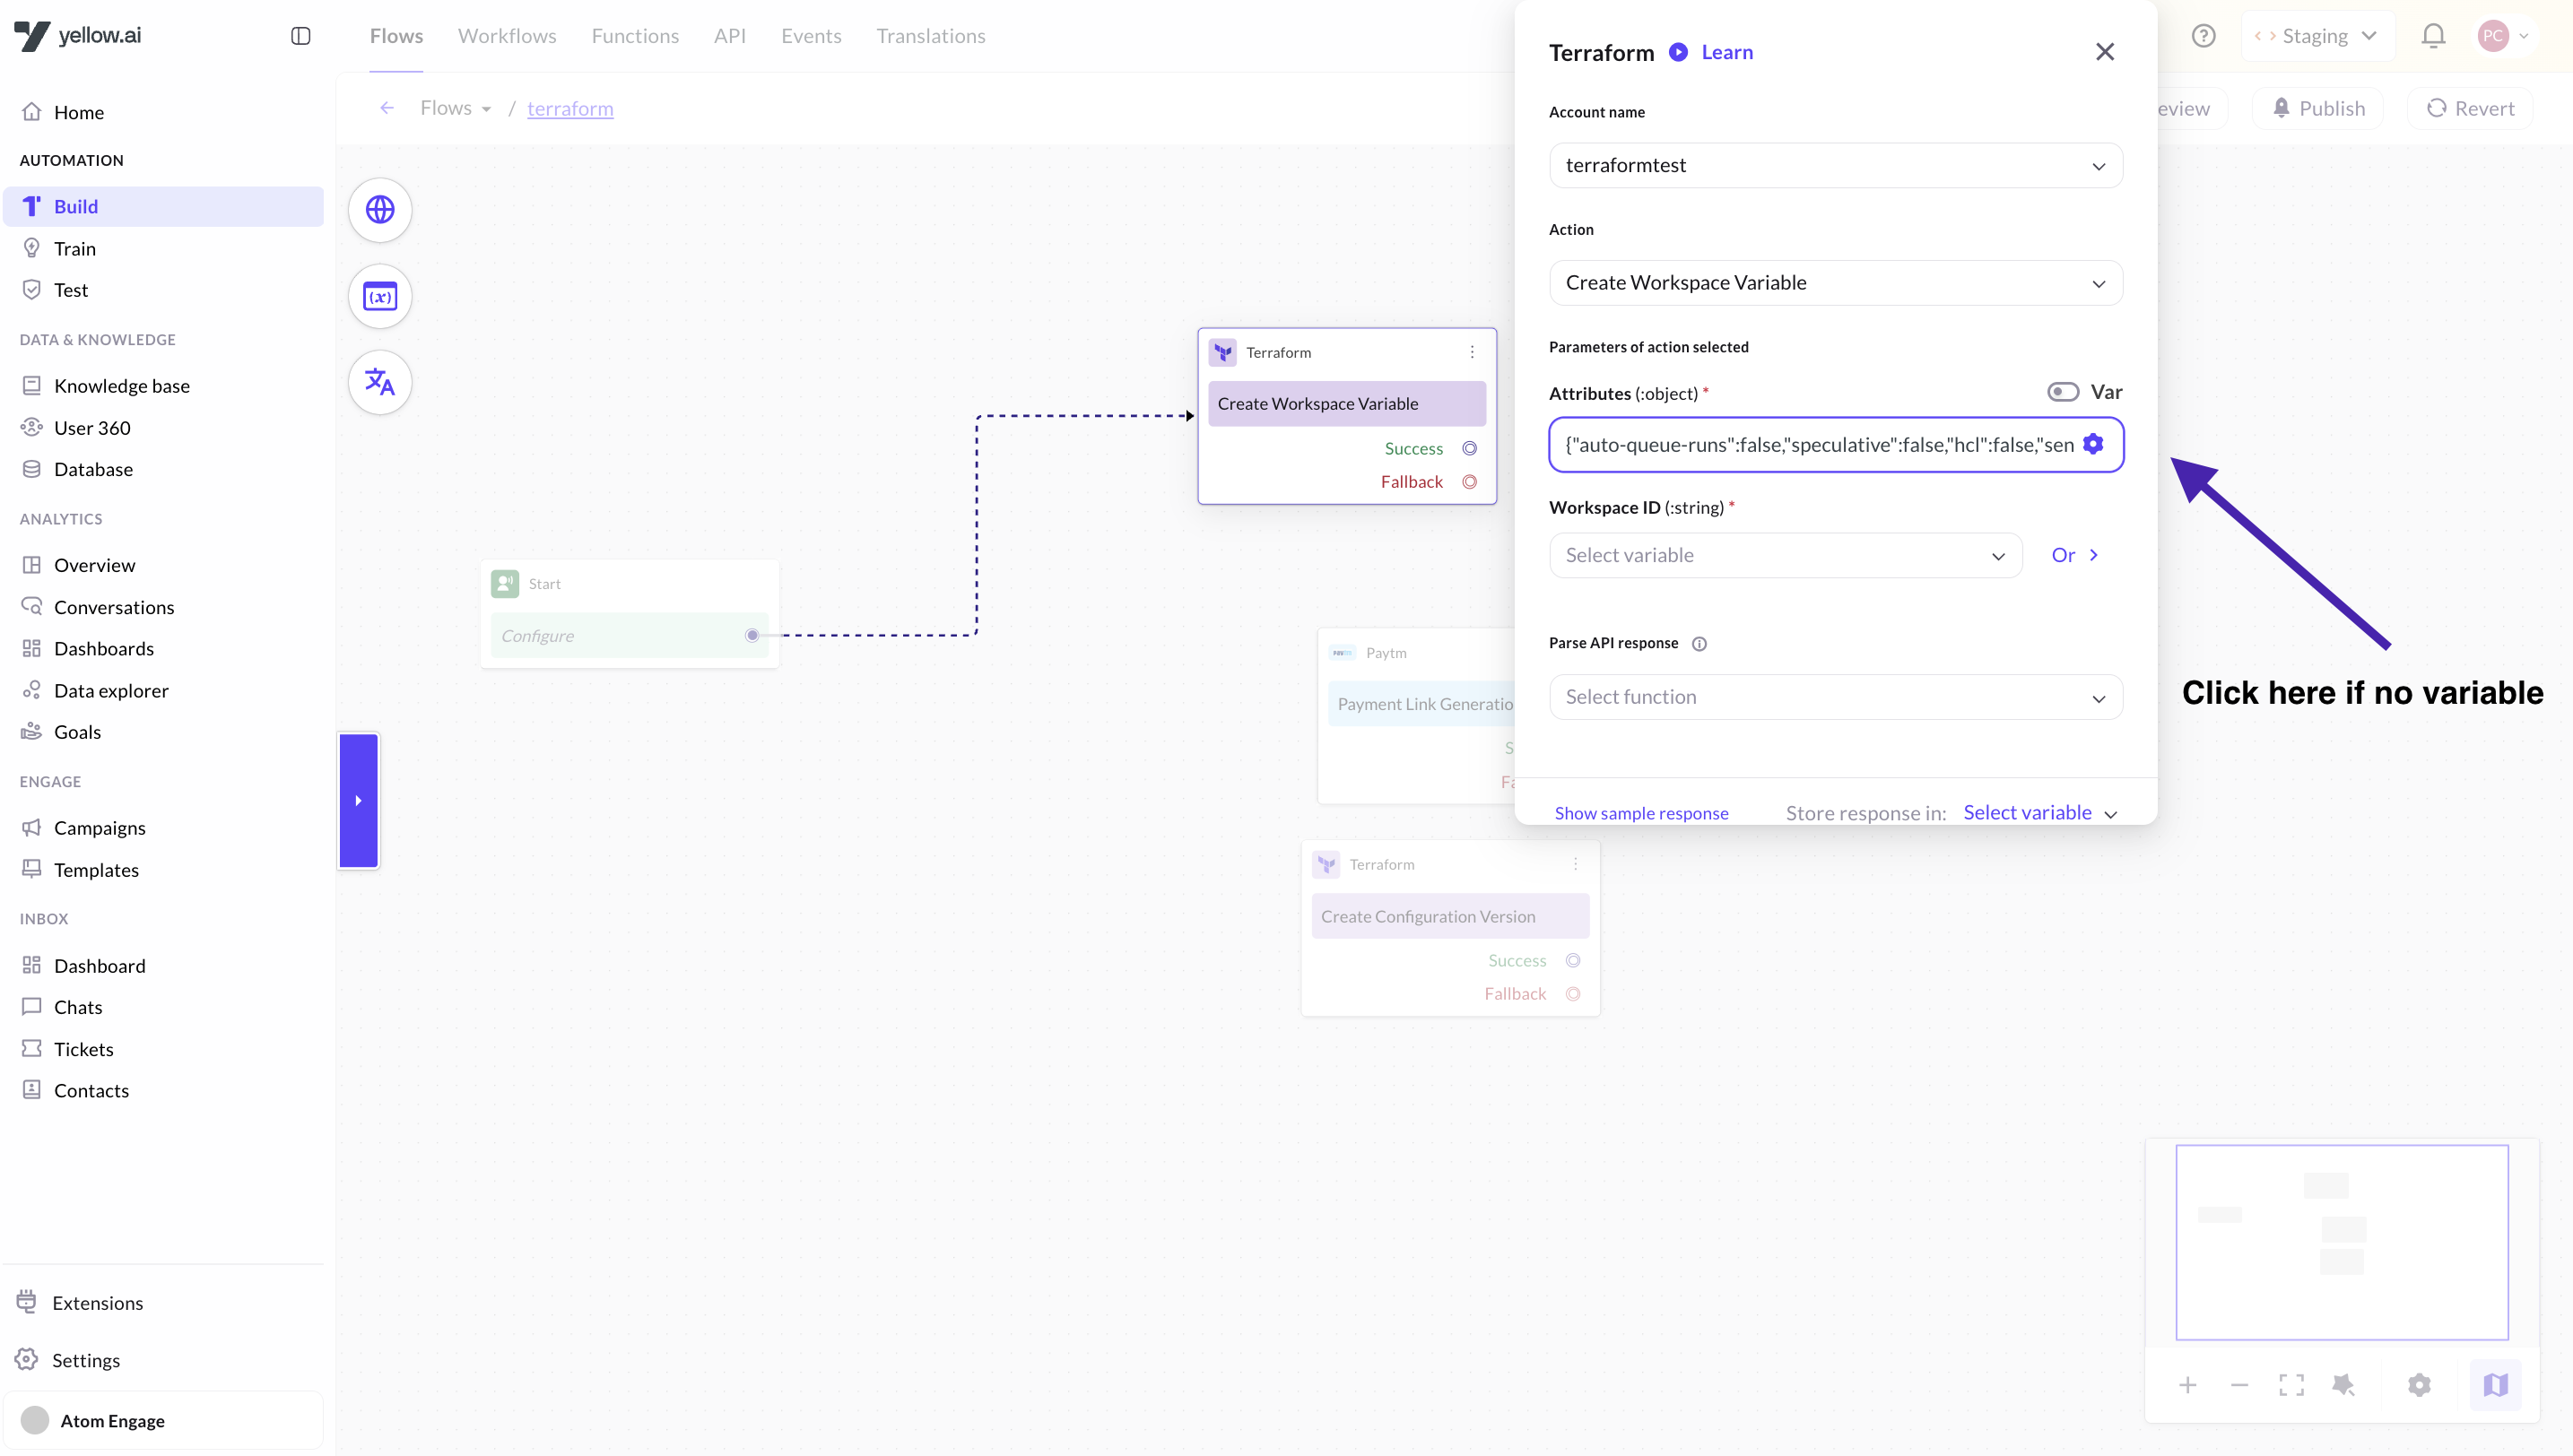The width and height of the screenshot is (2573, 1456).
Task: Go to Home in sidebar
Action: coord(164,112)
